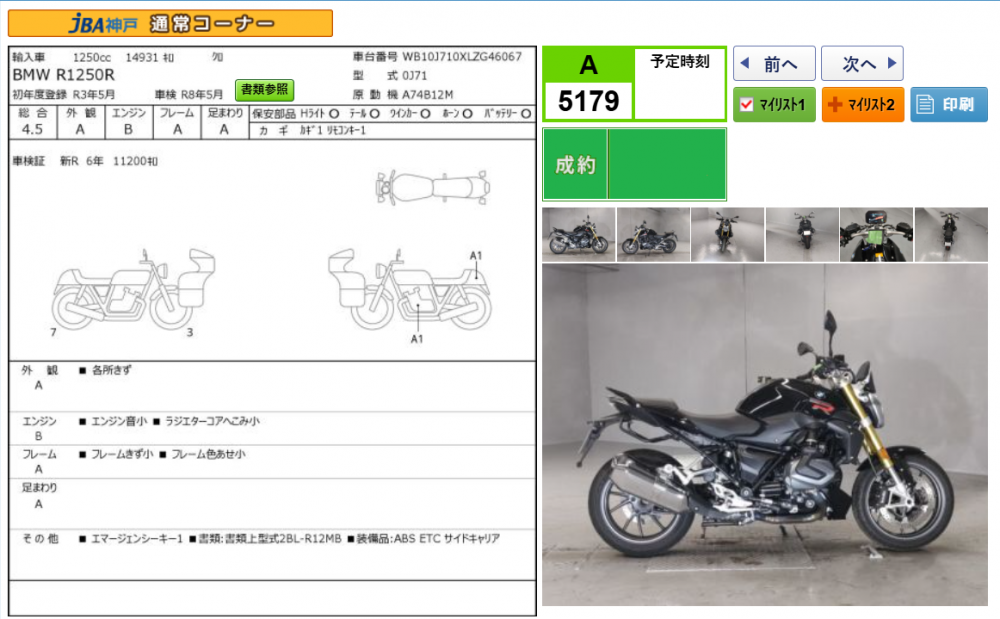This screenshot has height=619, width=1000.
Task: Click the 各所きず exterior note
Action: tap(112, 370)
